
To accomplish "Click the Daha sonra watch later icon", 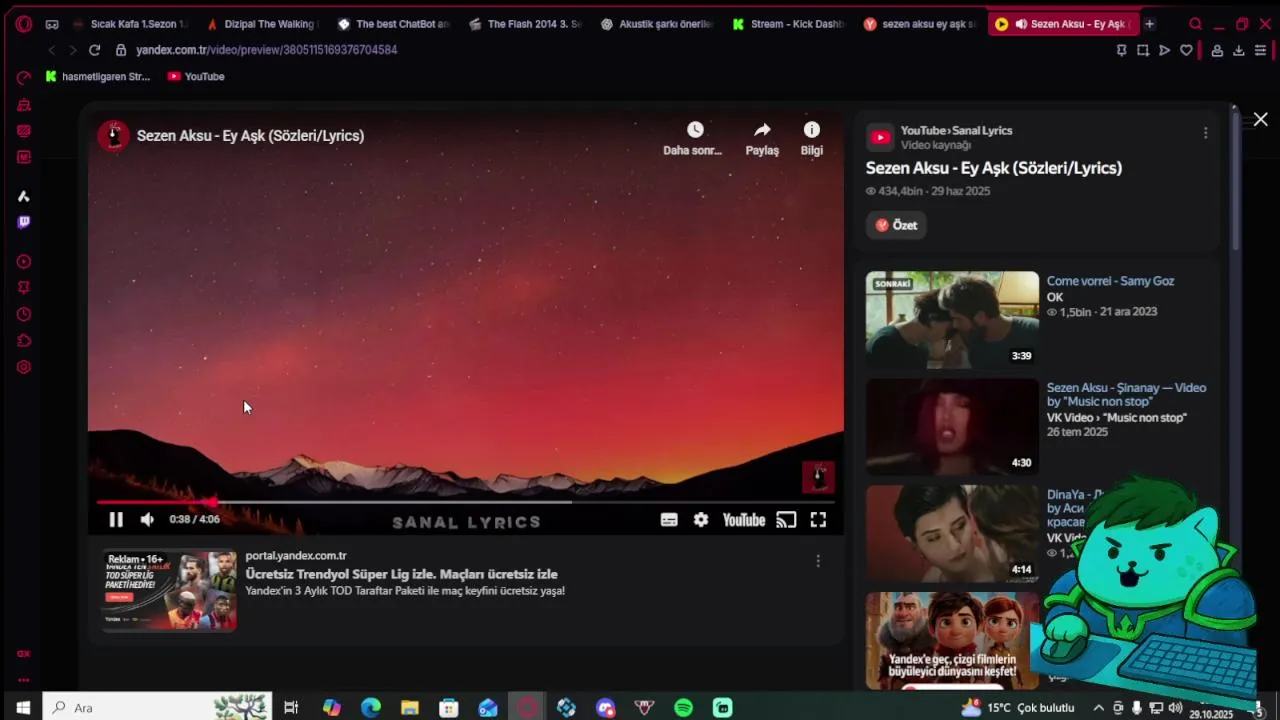I will coord(695,130).
